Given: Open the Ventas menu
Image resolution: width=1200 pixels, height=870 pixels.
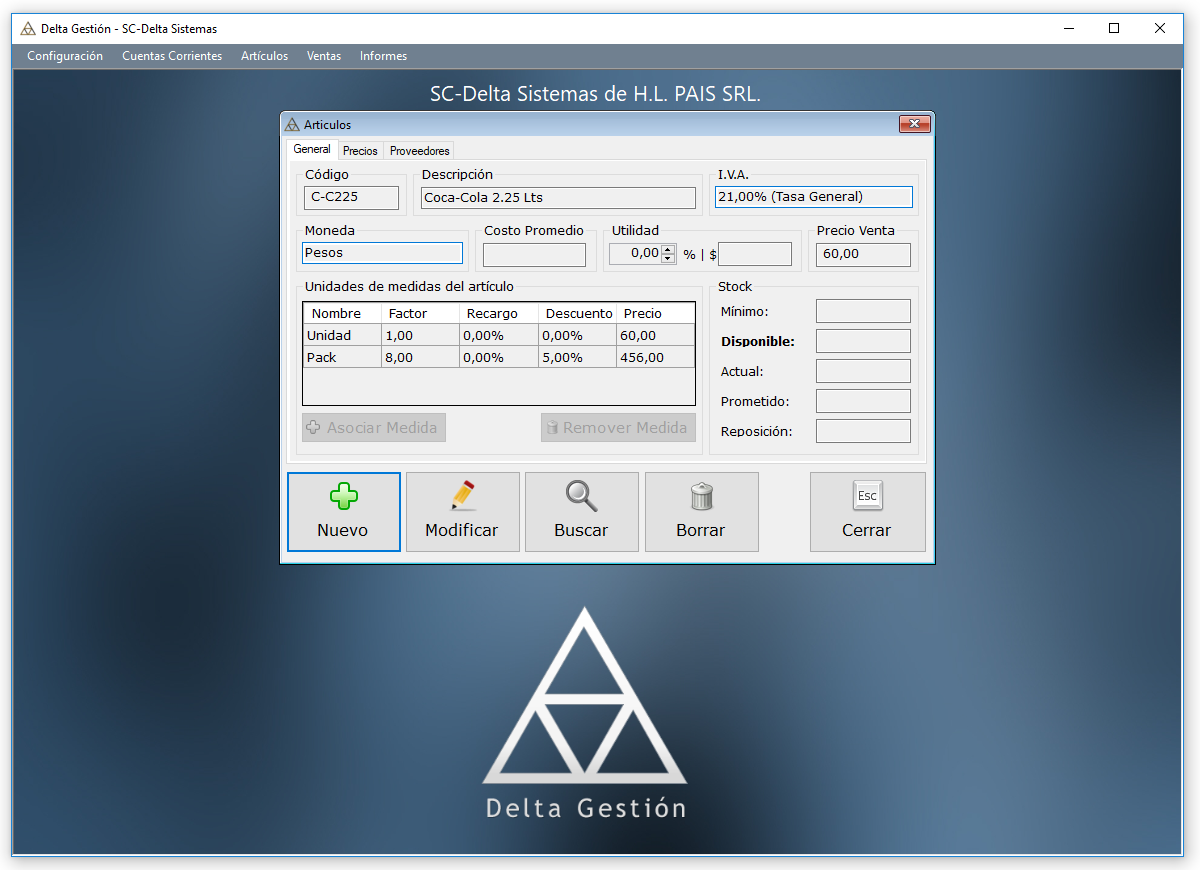Looking at the screenshot, I should pyautogui.click(x=324, y=56).
